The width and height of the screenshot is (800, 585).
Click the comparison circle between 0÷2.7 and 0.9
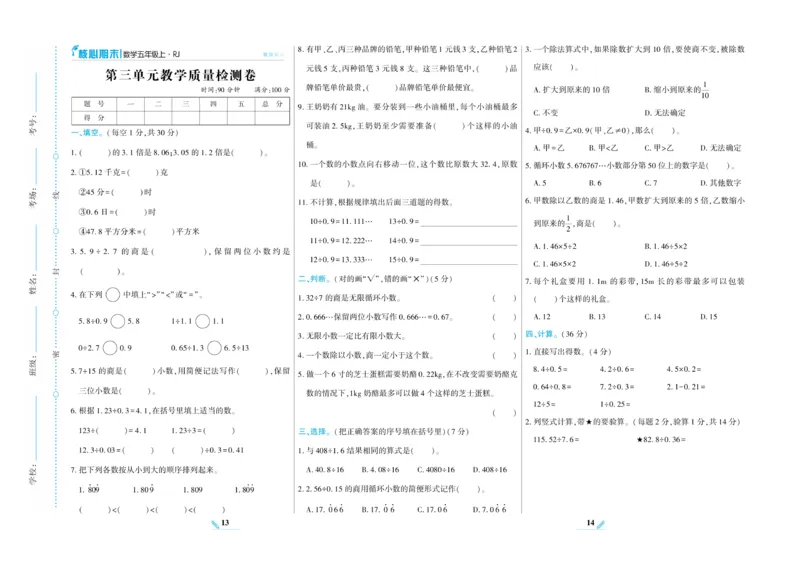pos(111,345)
